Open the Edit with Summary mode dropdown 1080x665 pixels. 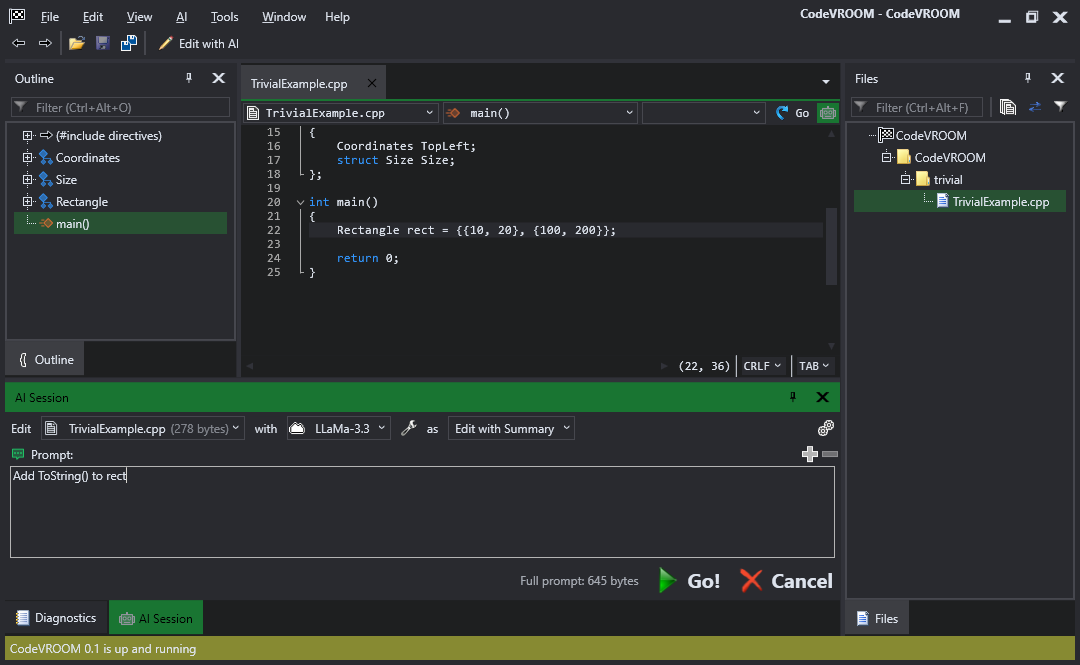511,429
